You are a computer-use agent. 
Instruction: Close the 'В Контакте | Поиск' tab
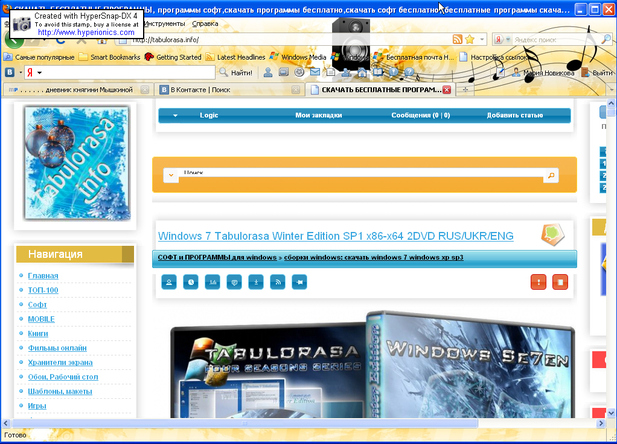296,90
